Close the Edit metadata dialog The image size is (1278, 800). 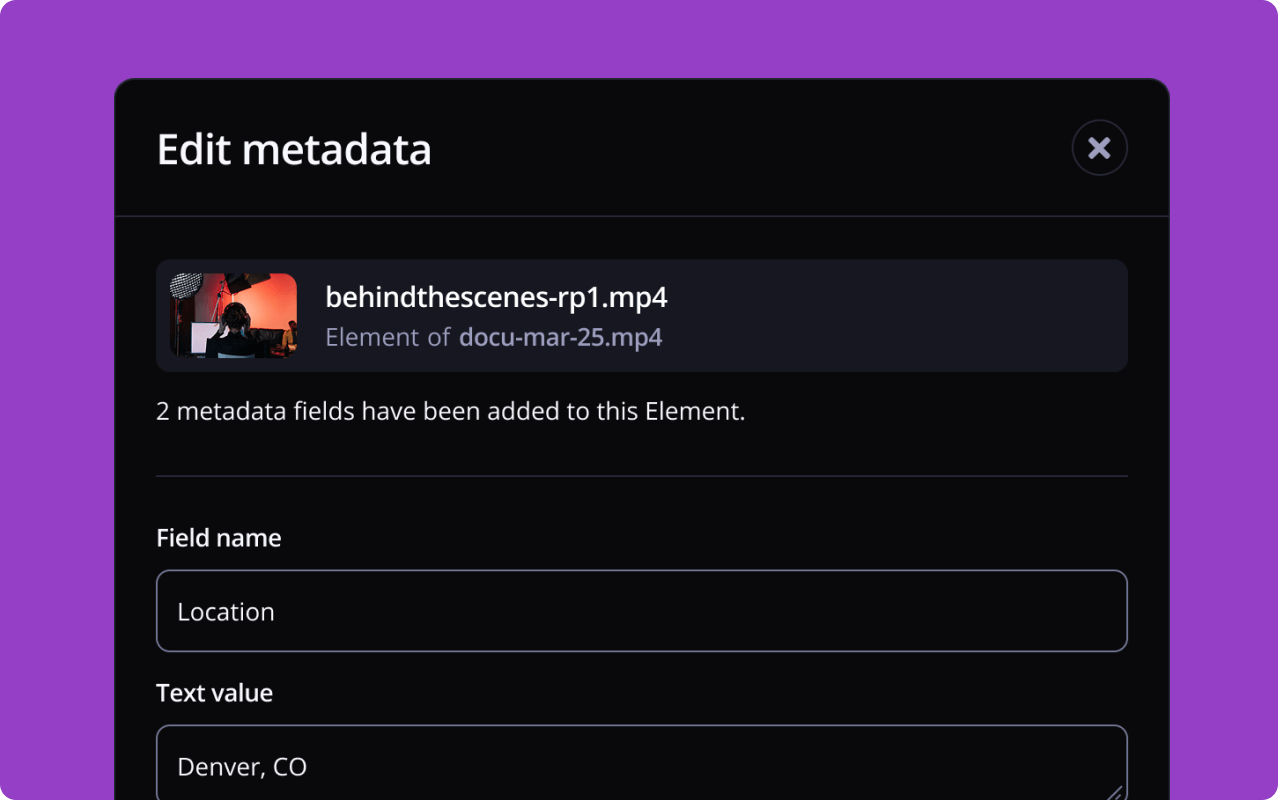click(1099, 148)
